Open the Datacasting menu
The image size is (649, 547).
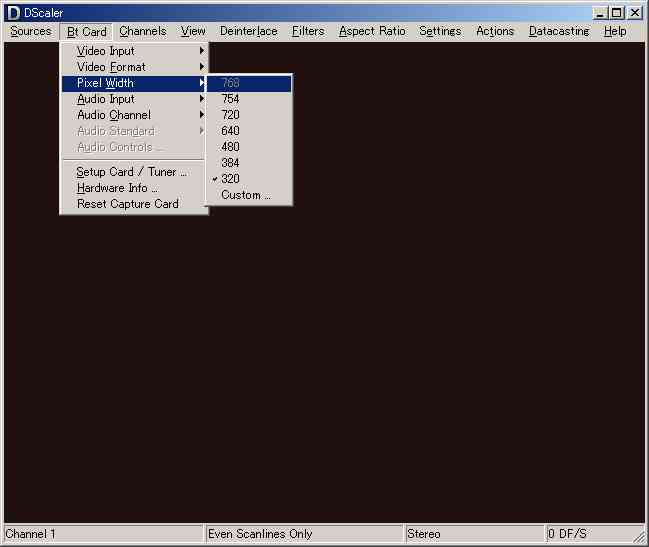(x=559, y=31)
